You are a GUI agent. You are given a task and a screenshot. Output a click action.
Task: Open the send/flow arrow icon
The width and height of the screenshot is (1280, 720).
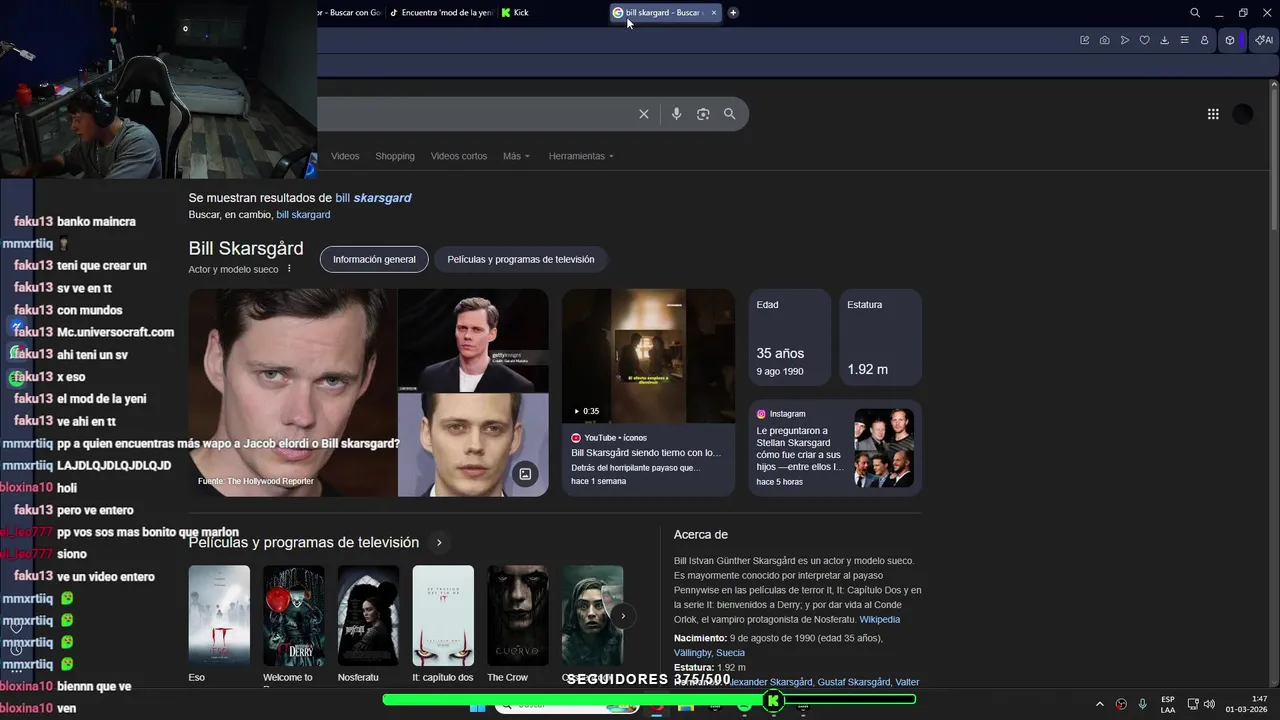1125,40
